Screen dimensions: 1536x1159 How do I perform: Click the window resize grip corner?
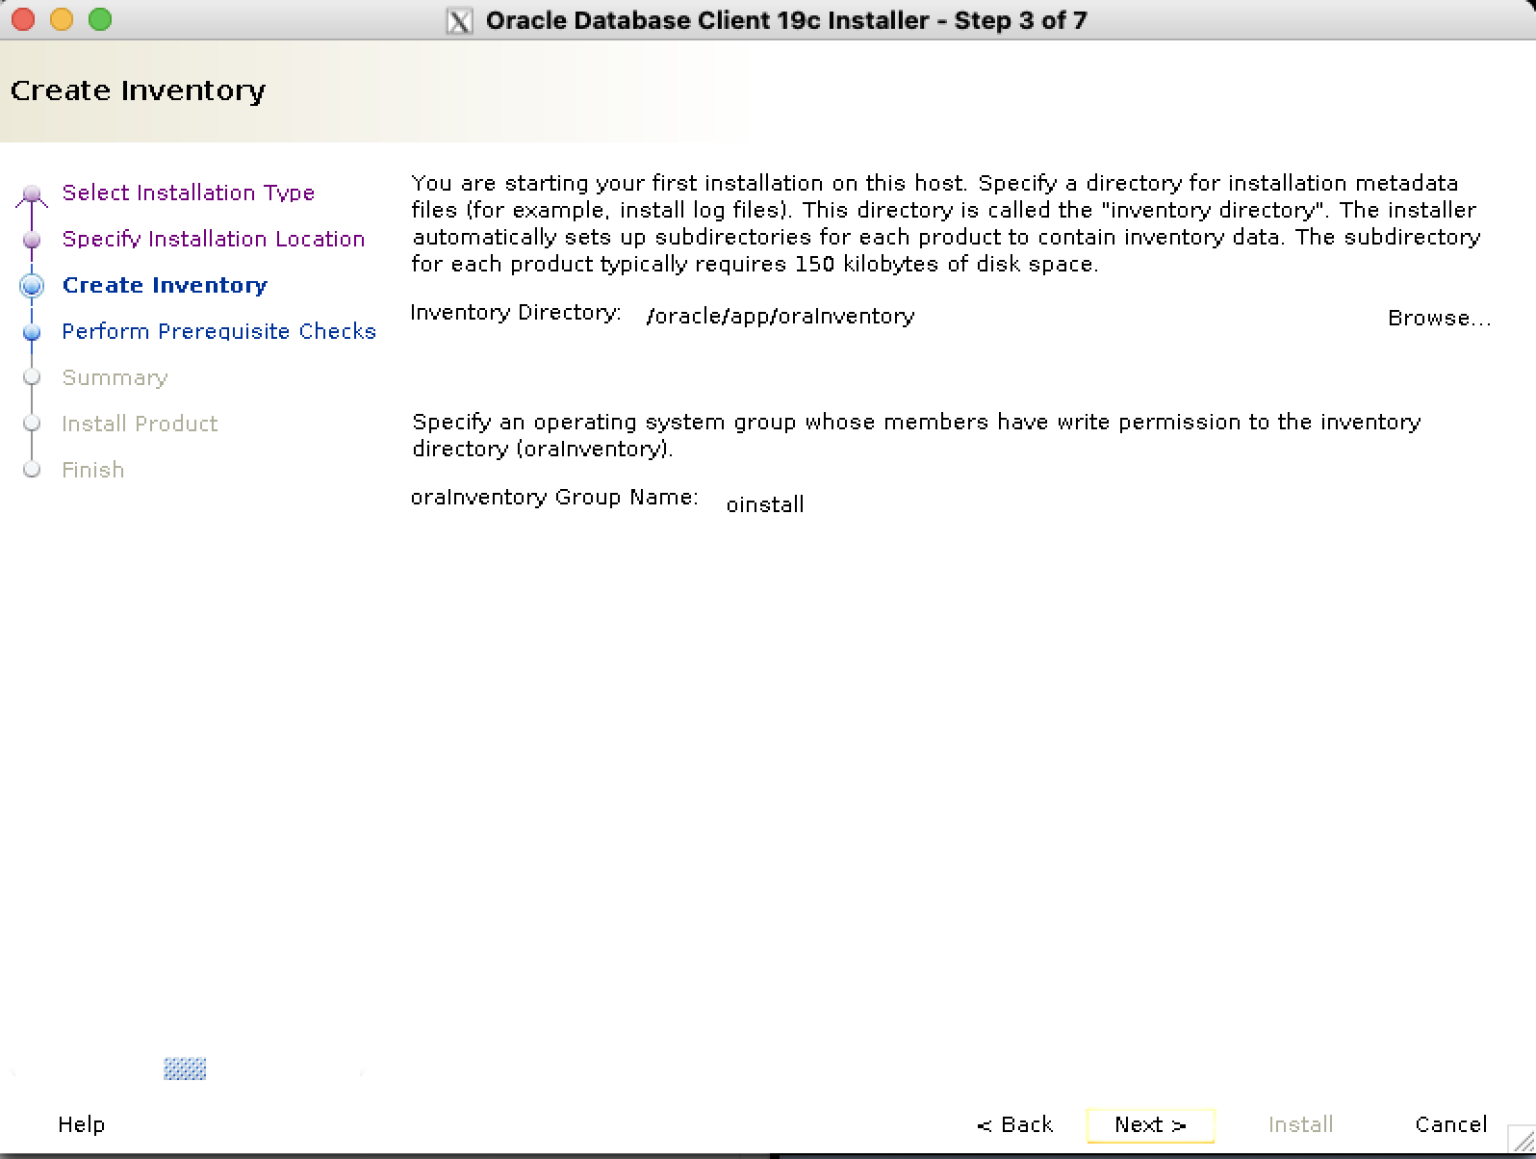click(1522, 1139)
